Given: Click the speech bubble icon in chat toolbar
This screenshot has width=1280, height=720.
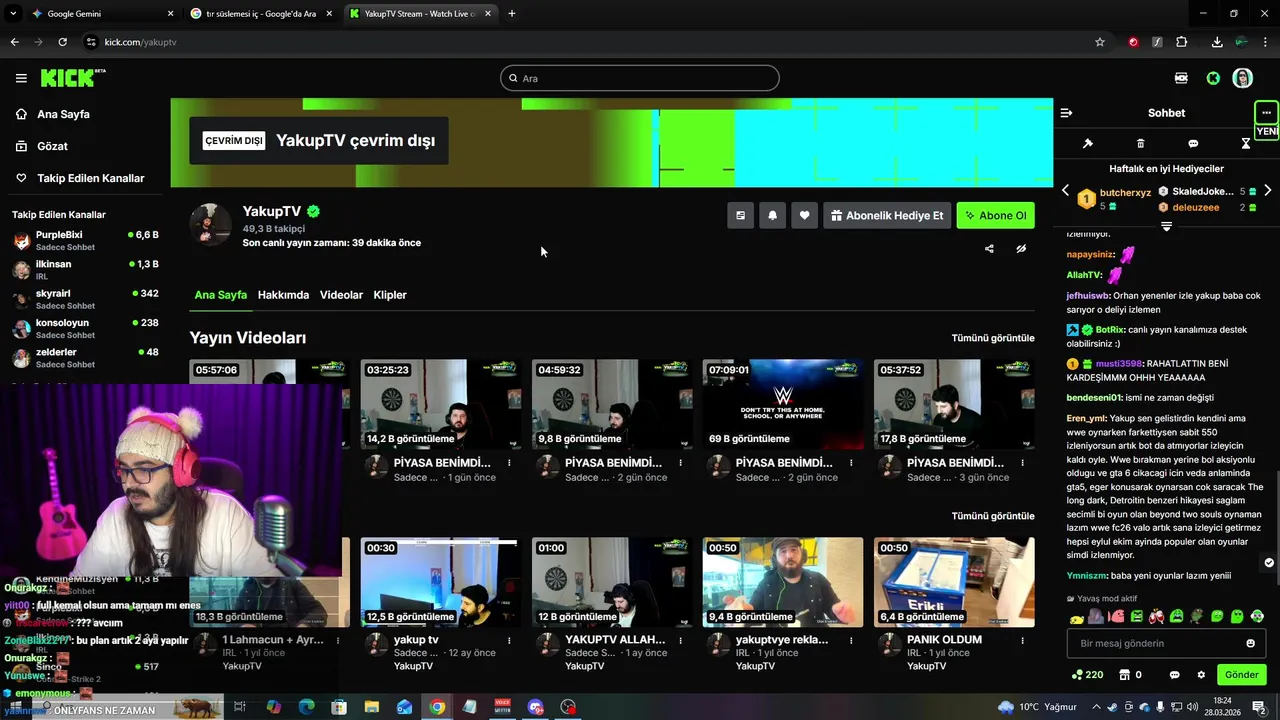Looking at the screenshot, I should tap(1193, 143).
